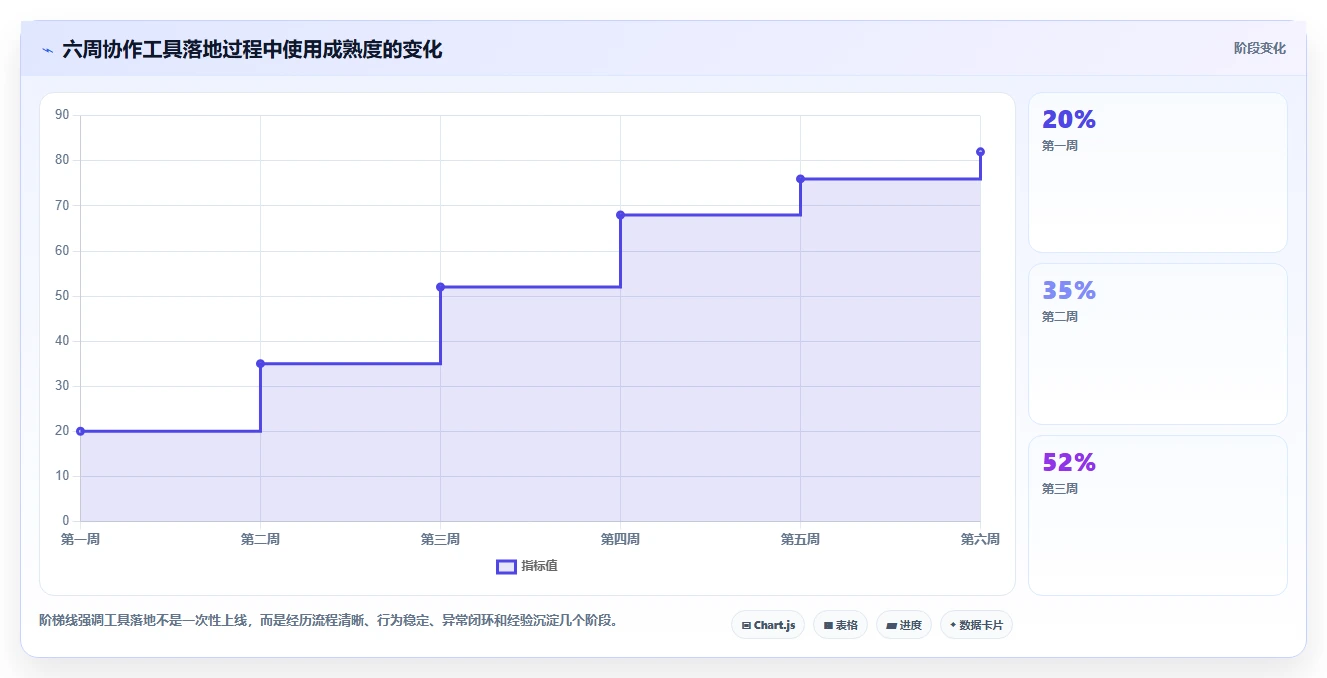Click the data point at 82 for 第六周
The height and width of the screenshot is (678, 1327).
click(980, 152)
